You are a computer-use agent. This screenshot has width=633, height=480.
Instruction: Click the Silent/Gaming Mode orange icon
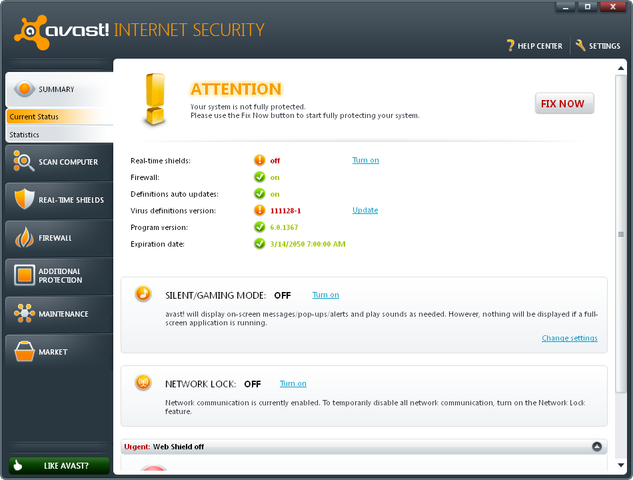point(145,294)
